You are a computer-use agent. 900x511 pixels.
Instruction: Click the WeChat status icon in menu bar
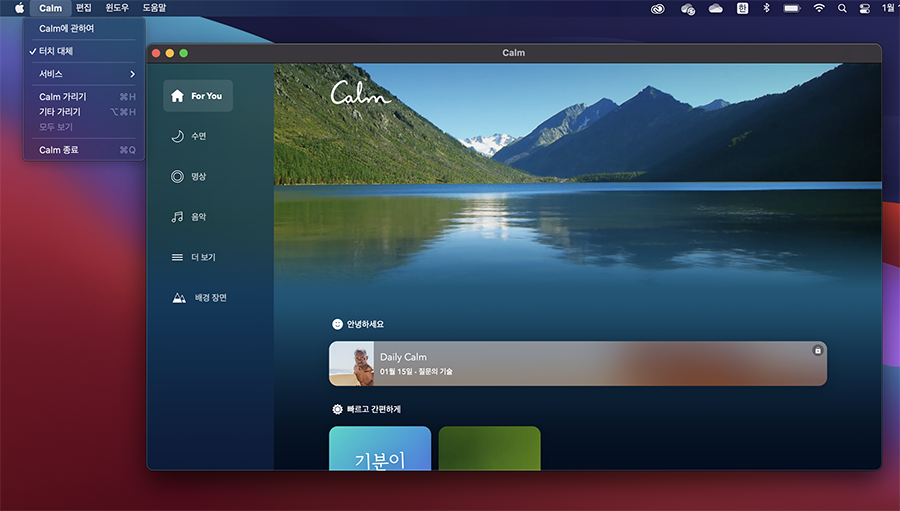(x=688, y=8)
